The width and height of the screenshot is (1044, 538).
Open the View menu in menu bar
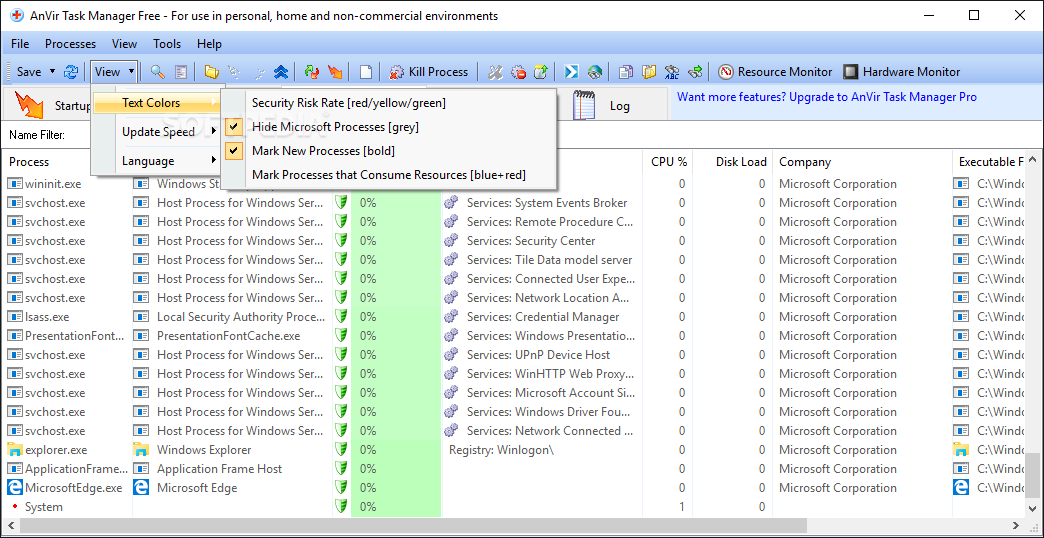pos(125,44)
